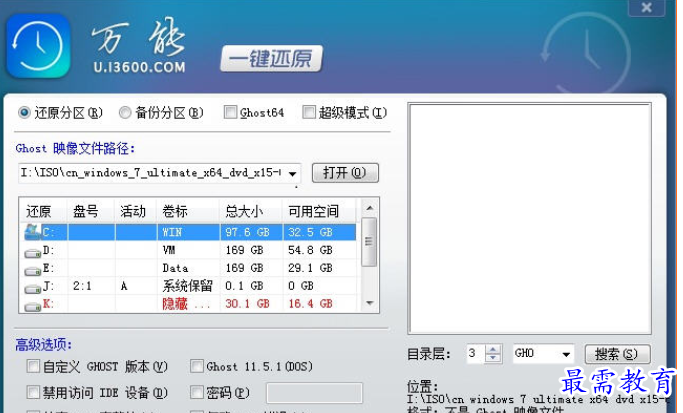This screenshot has height=413, width=683.
Task: Click the 卷标 column header
Action: click(188, 212)
